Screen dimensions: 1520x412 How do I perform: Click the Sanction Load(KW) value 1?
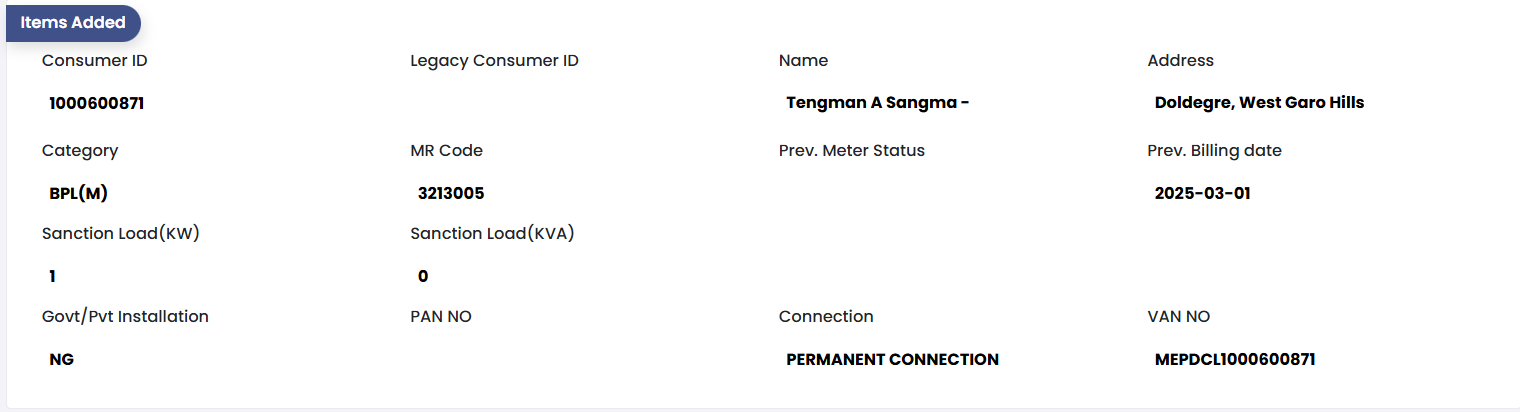pos(52,277)
